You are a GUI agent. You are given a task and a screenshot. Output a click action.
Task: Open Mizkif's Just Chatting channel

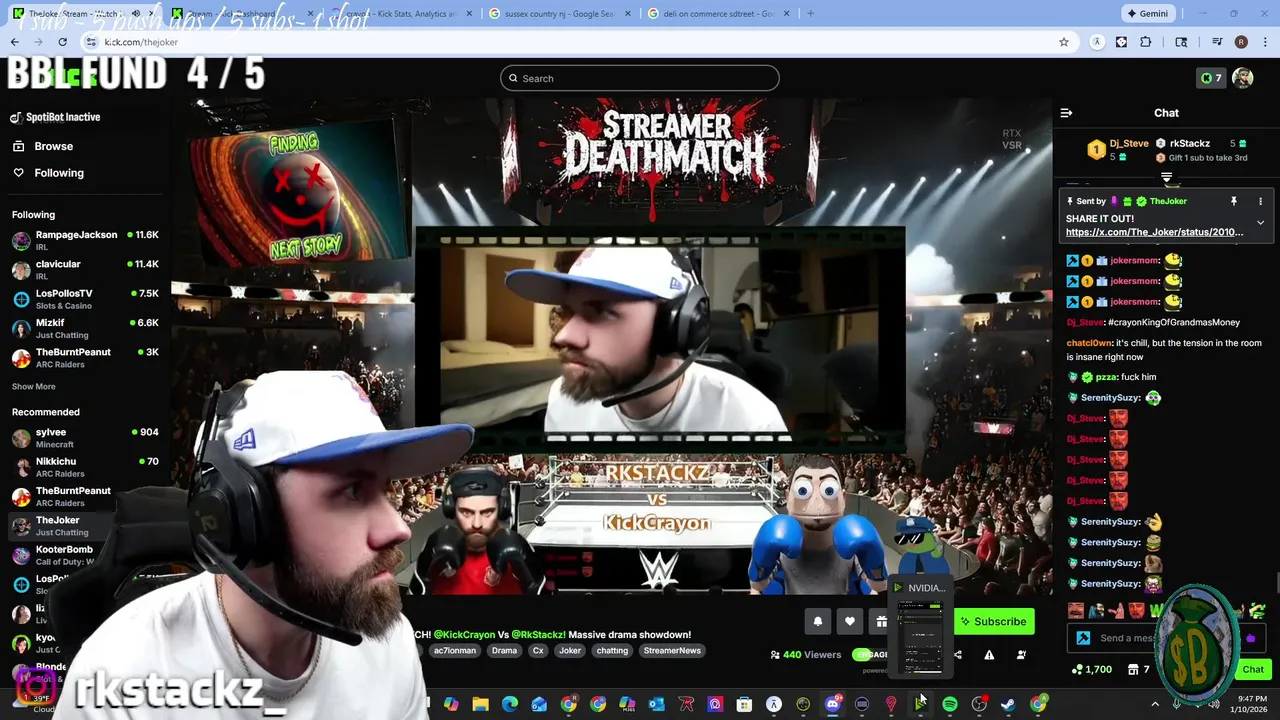[x=85, y=328]
